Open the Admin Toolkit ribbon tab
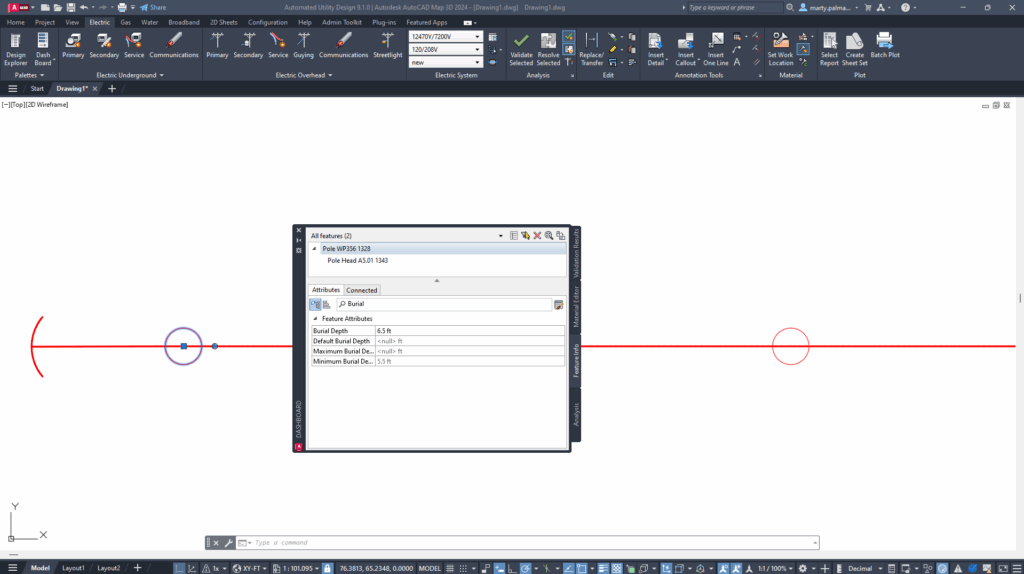Image resolution: width=1024 pixels, height=574 pixels. [x=341, y=21]
